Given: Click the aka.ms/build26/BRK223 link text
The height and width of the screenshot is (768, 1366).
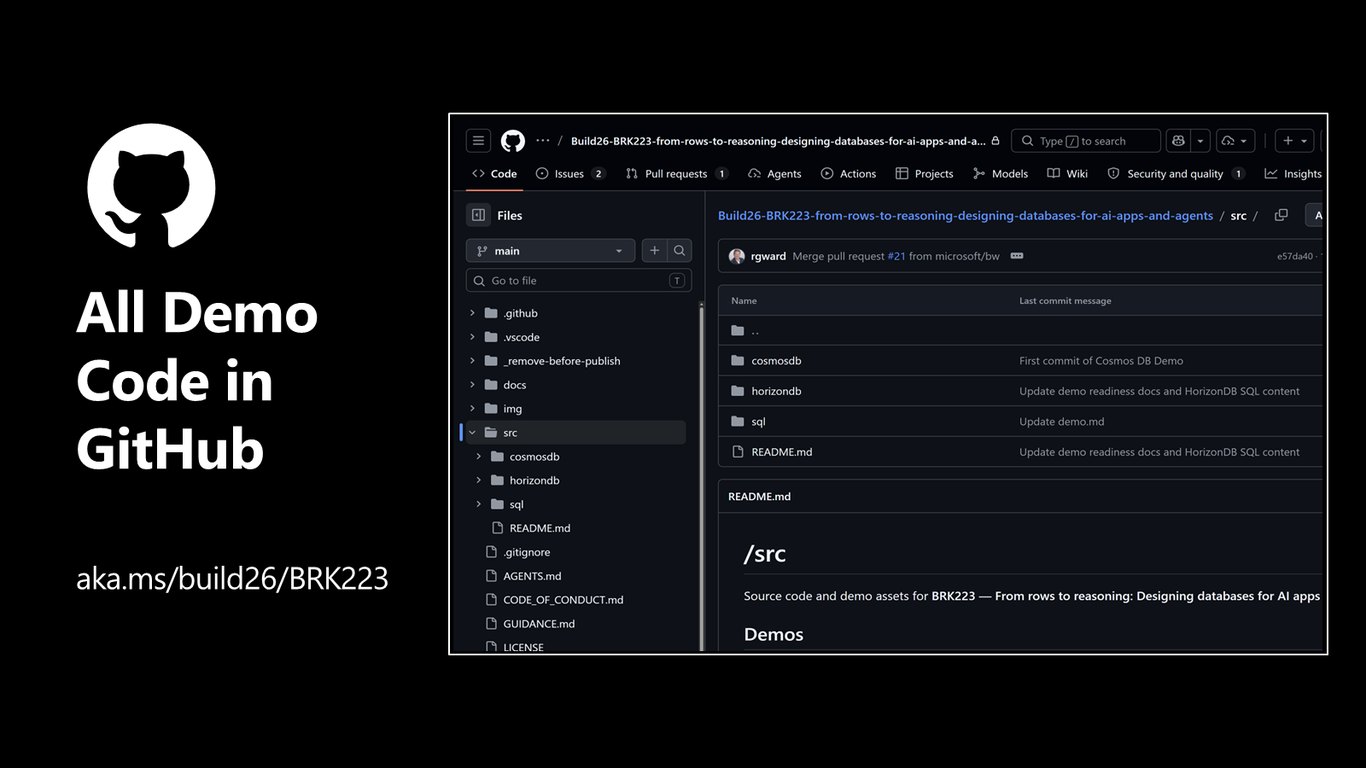Looking at the screenshot, I should click(232, 578).
